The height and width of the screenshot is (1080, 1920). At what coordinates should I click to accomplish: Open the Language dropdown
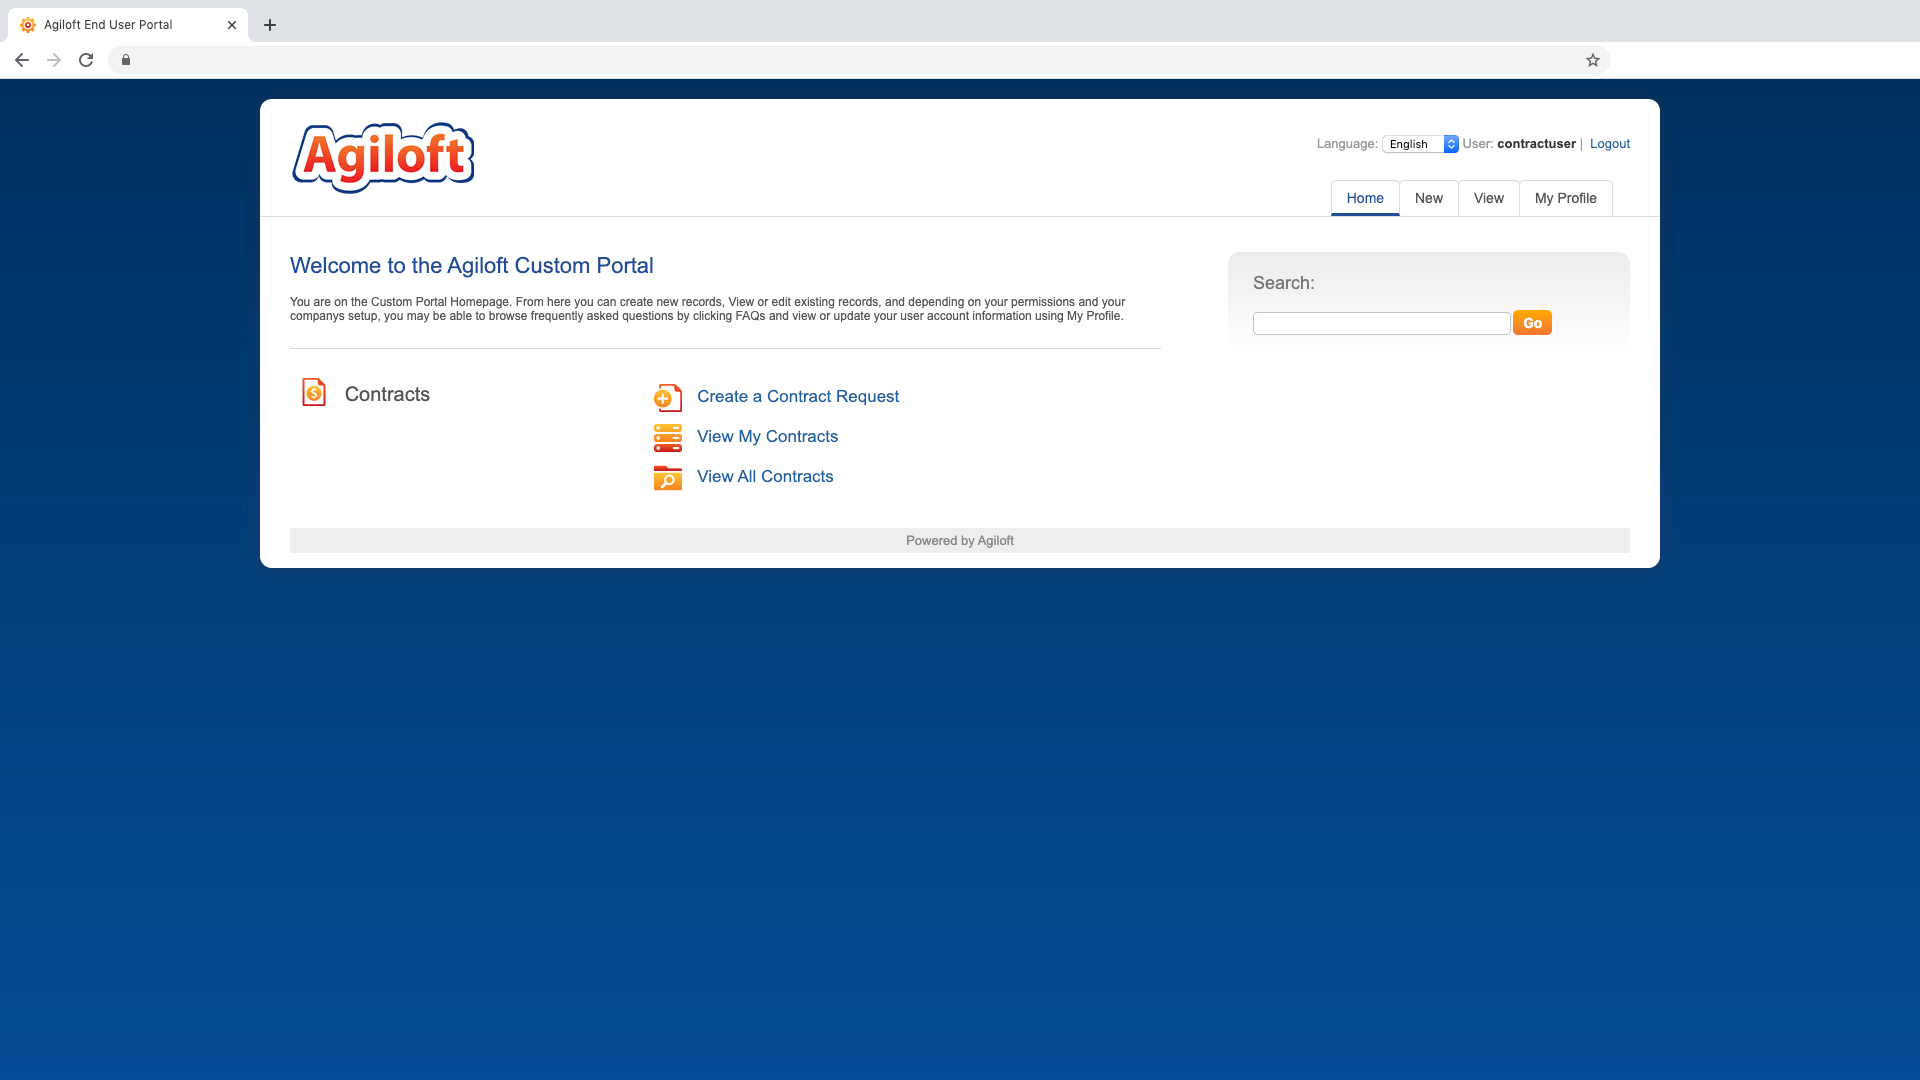click(1420, 144)
